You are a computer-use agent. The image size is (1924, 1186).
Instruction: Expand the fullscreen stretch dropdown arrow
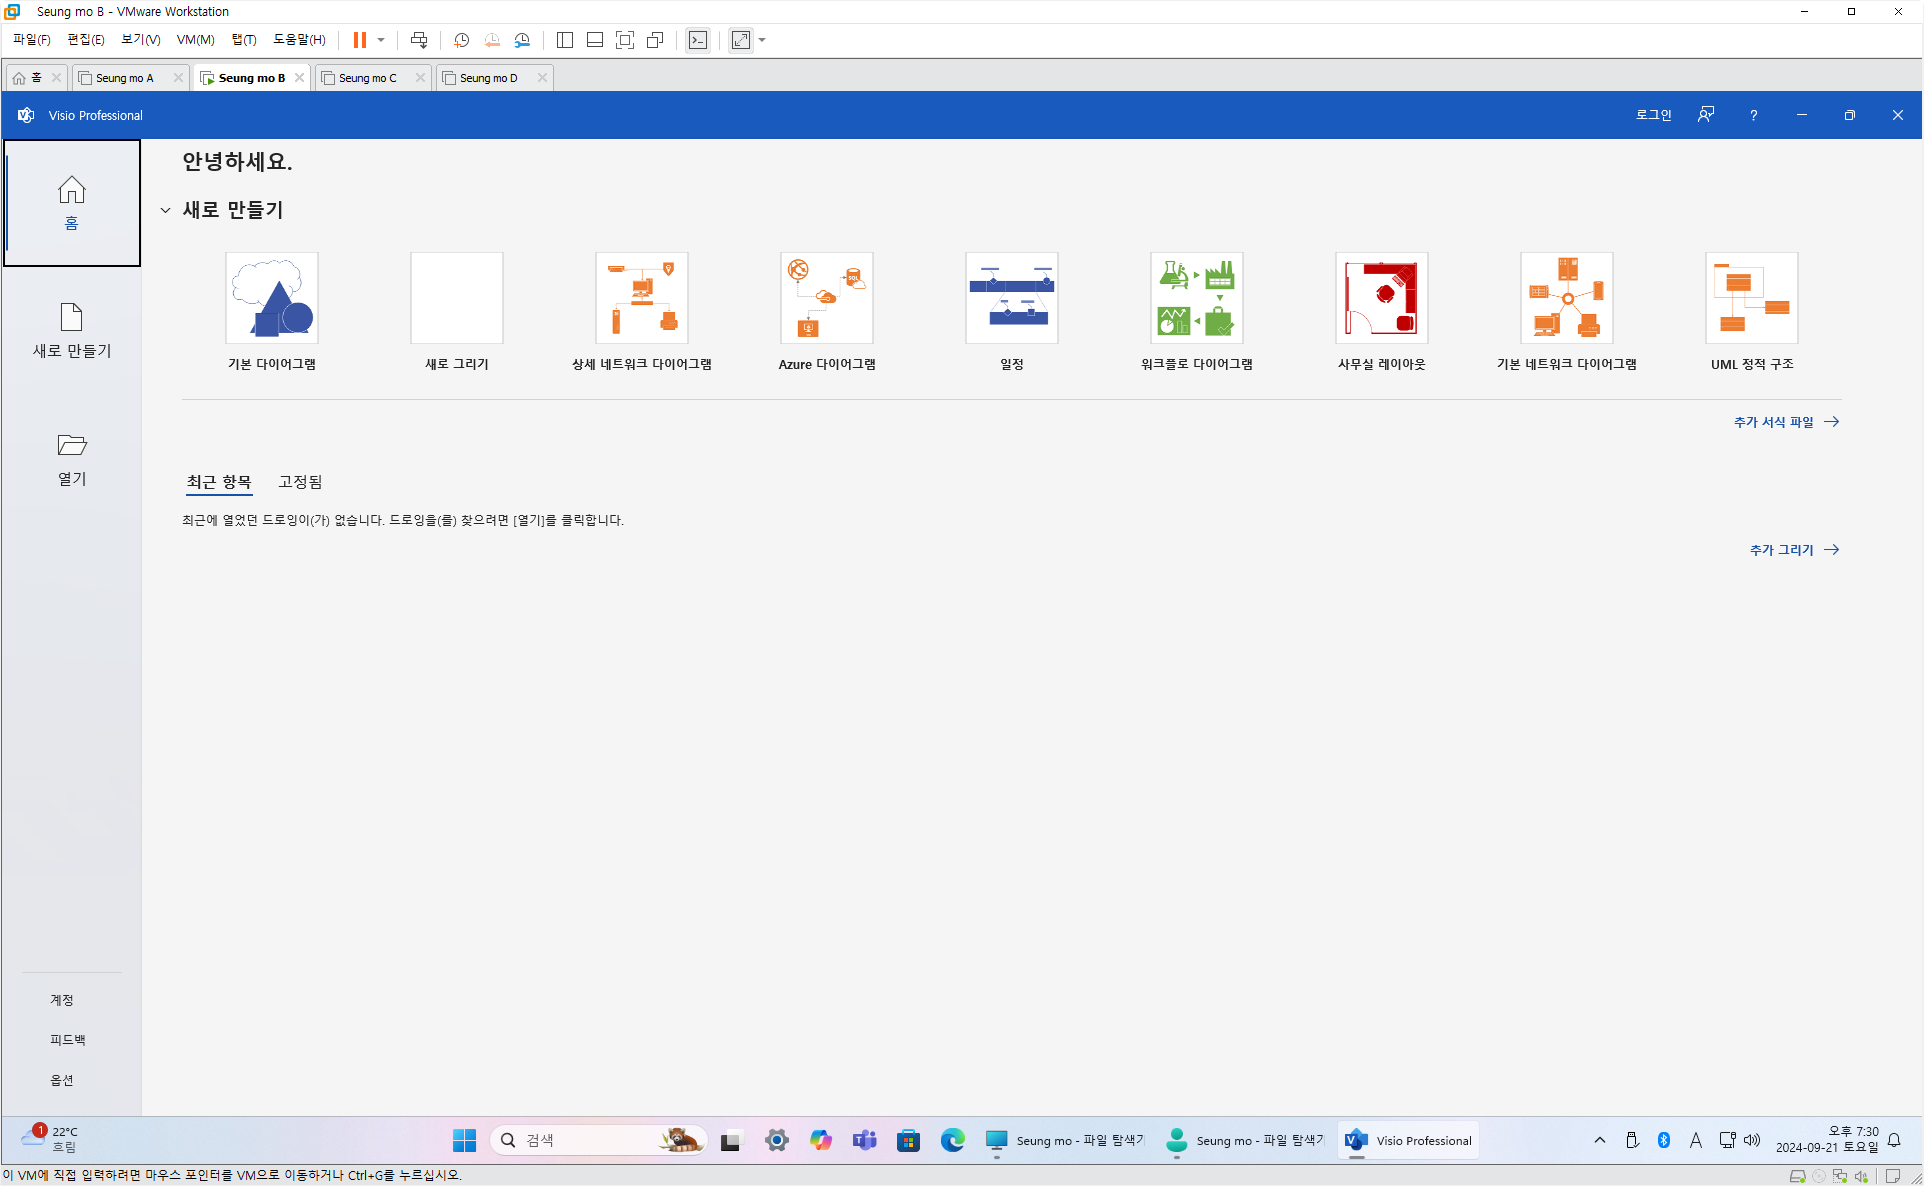tap(762, 40)
